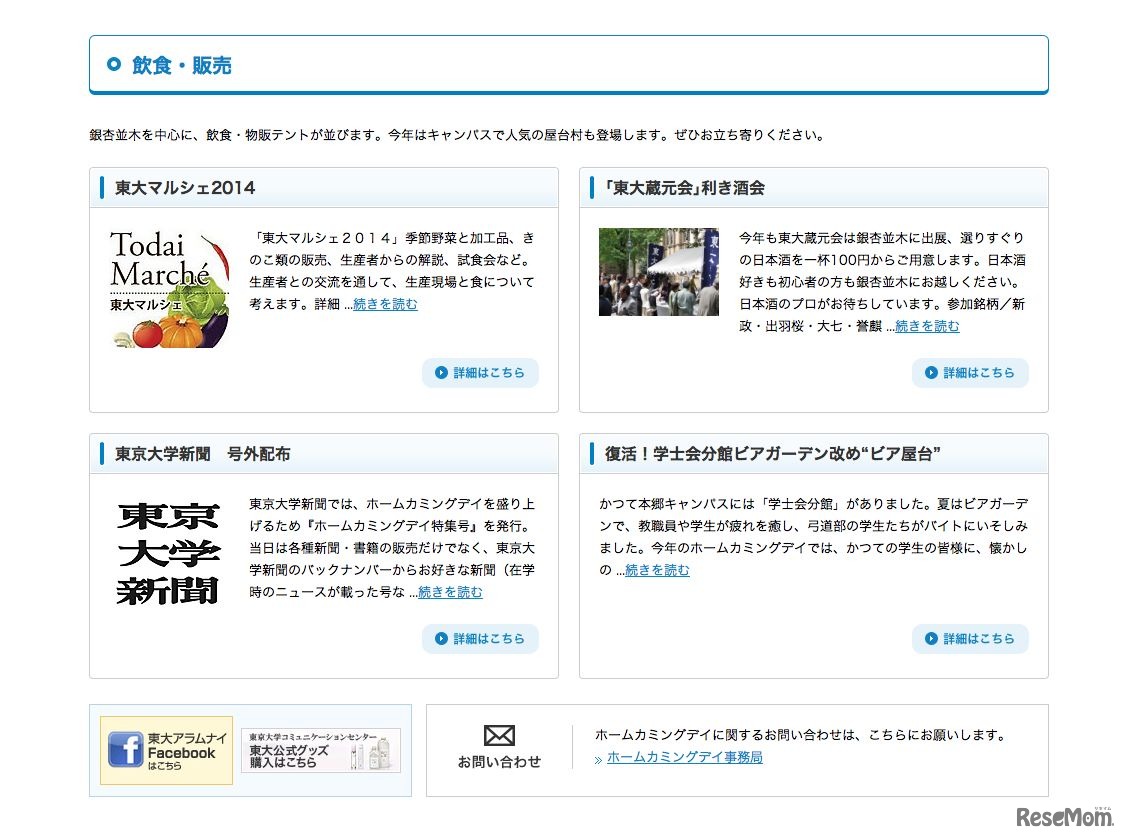Click the circle icon beside 飲食・販売
The height and width of the screenshot is (840, 1127).
click(114, 65)
